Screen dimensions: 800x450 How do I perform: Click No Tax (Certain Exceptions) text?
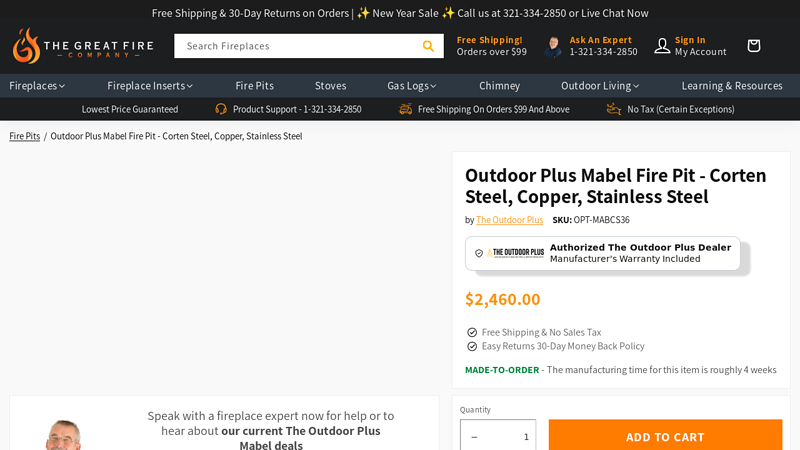[681, 109]
